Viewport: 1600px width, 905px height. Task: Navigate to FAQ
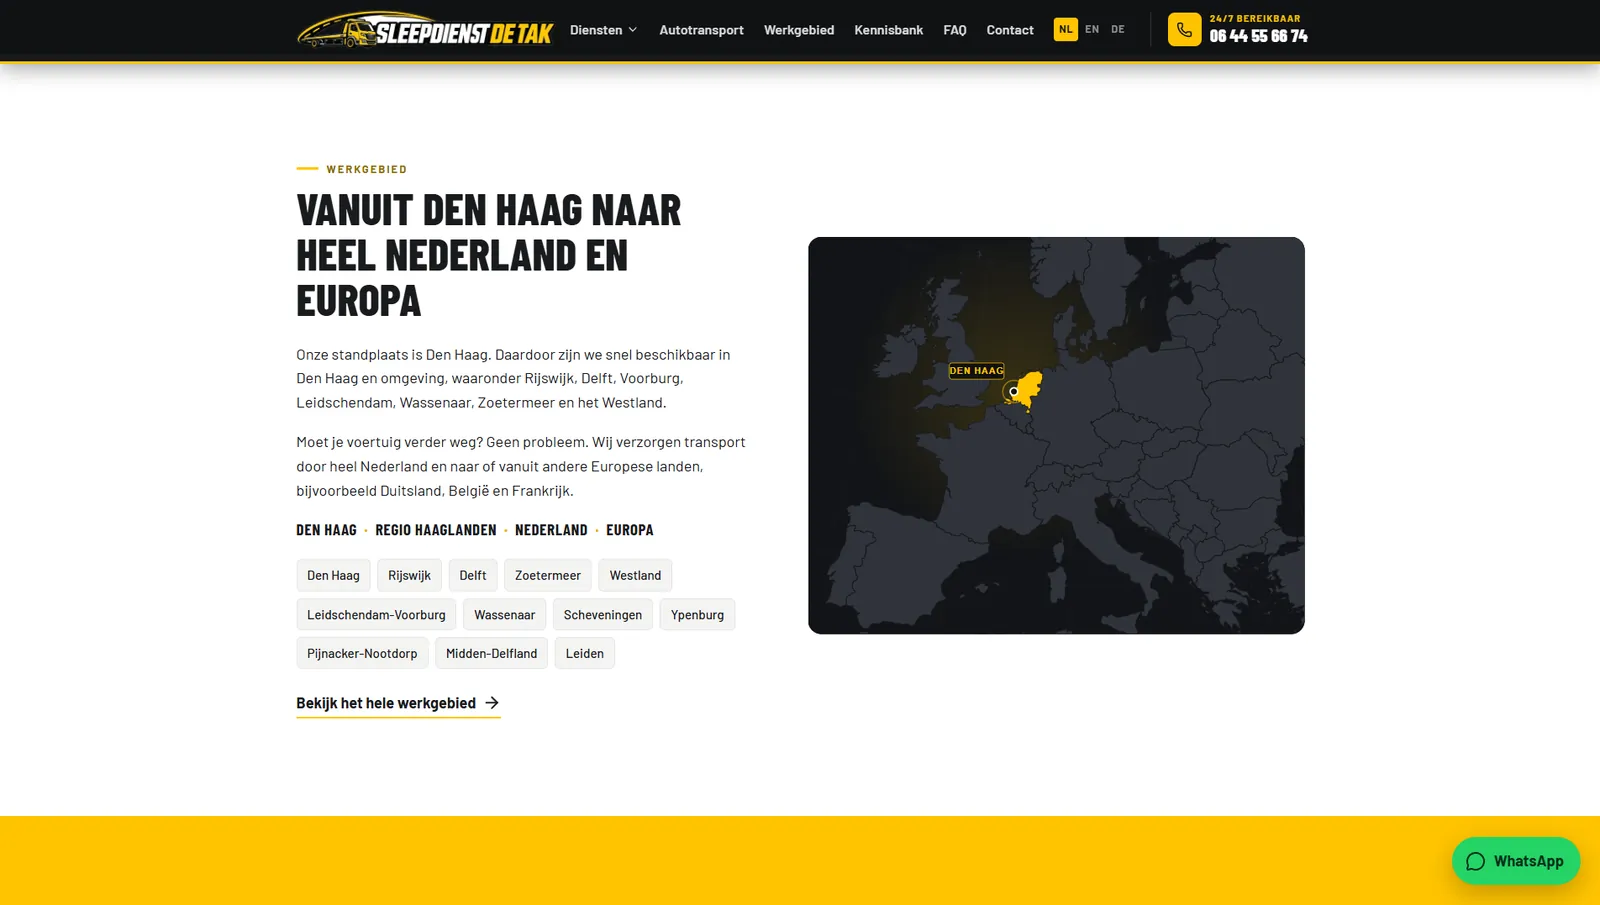[x=955, y=30]
